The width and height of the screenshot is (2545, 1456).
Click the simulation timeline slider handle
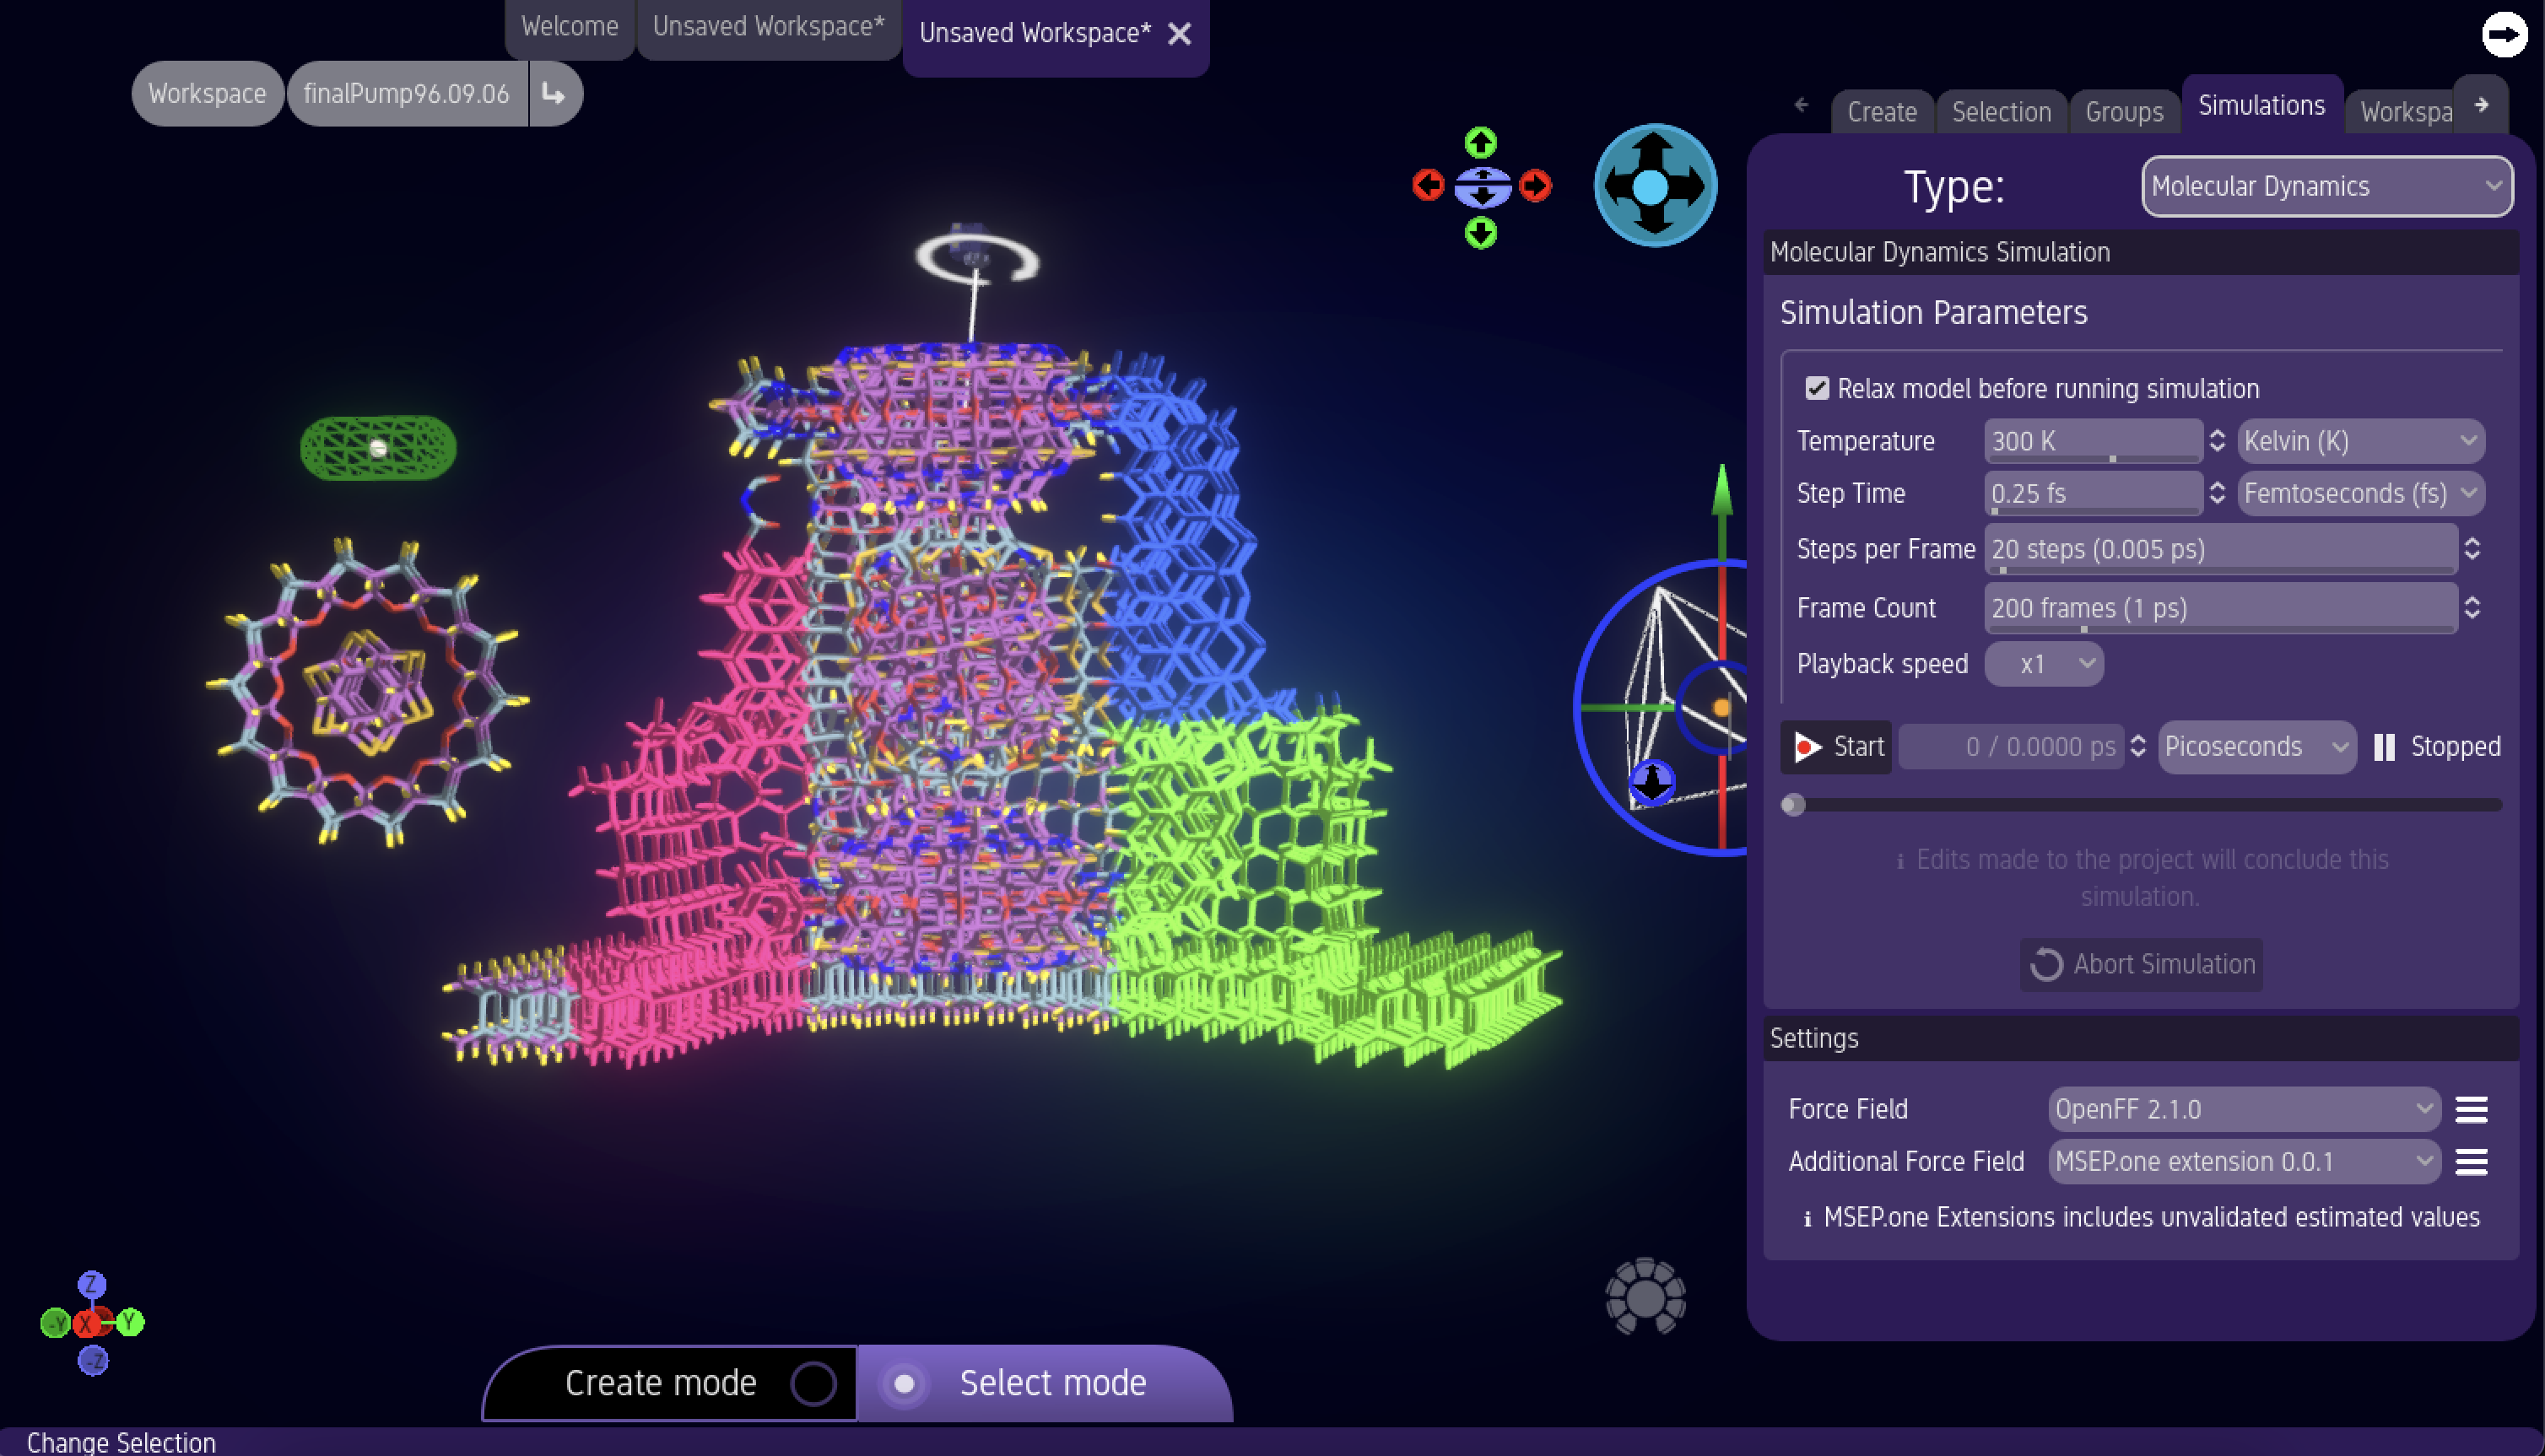tap(1793, 805)
